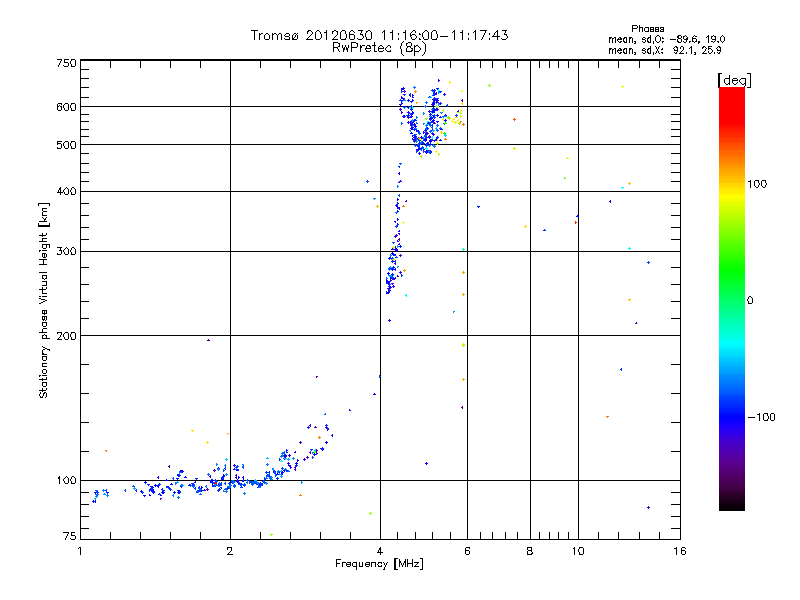Click the y-axis tick label '200'
The width and height of the screenshot is (800, 600).
tap(66, 336)
